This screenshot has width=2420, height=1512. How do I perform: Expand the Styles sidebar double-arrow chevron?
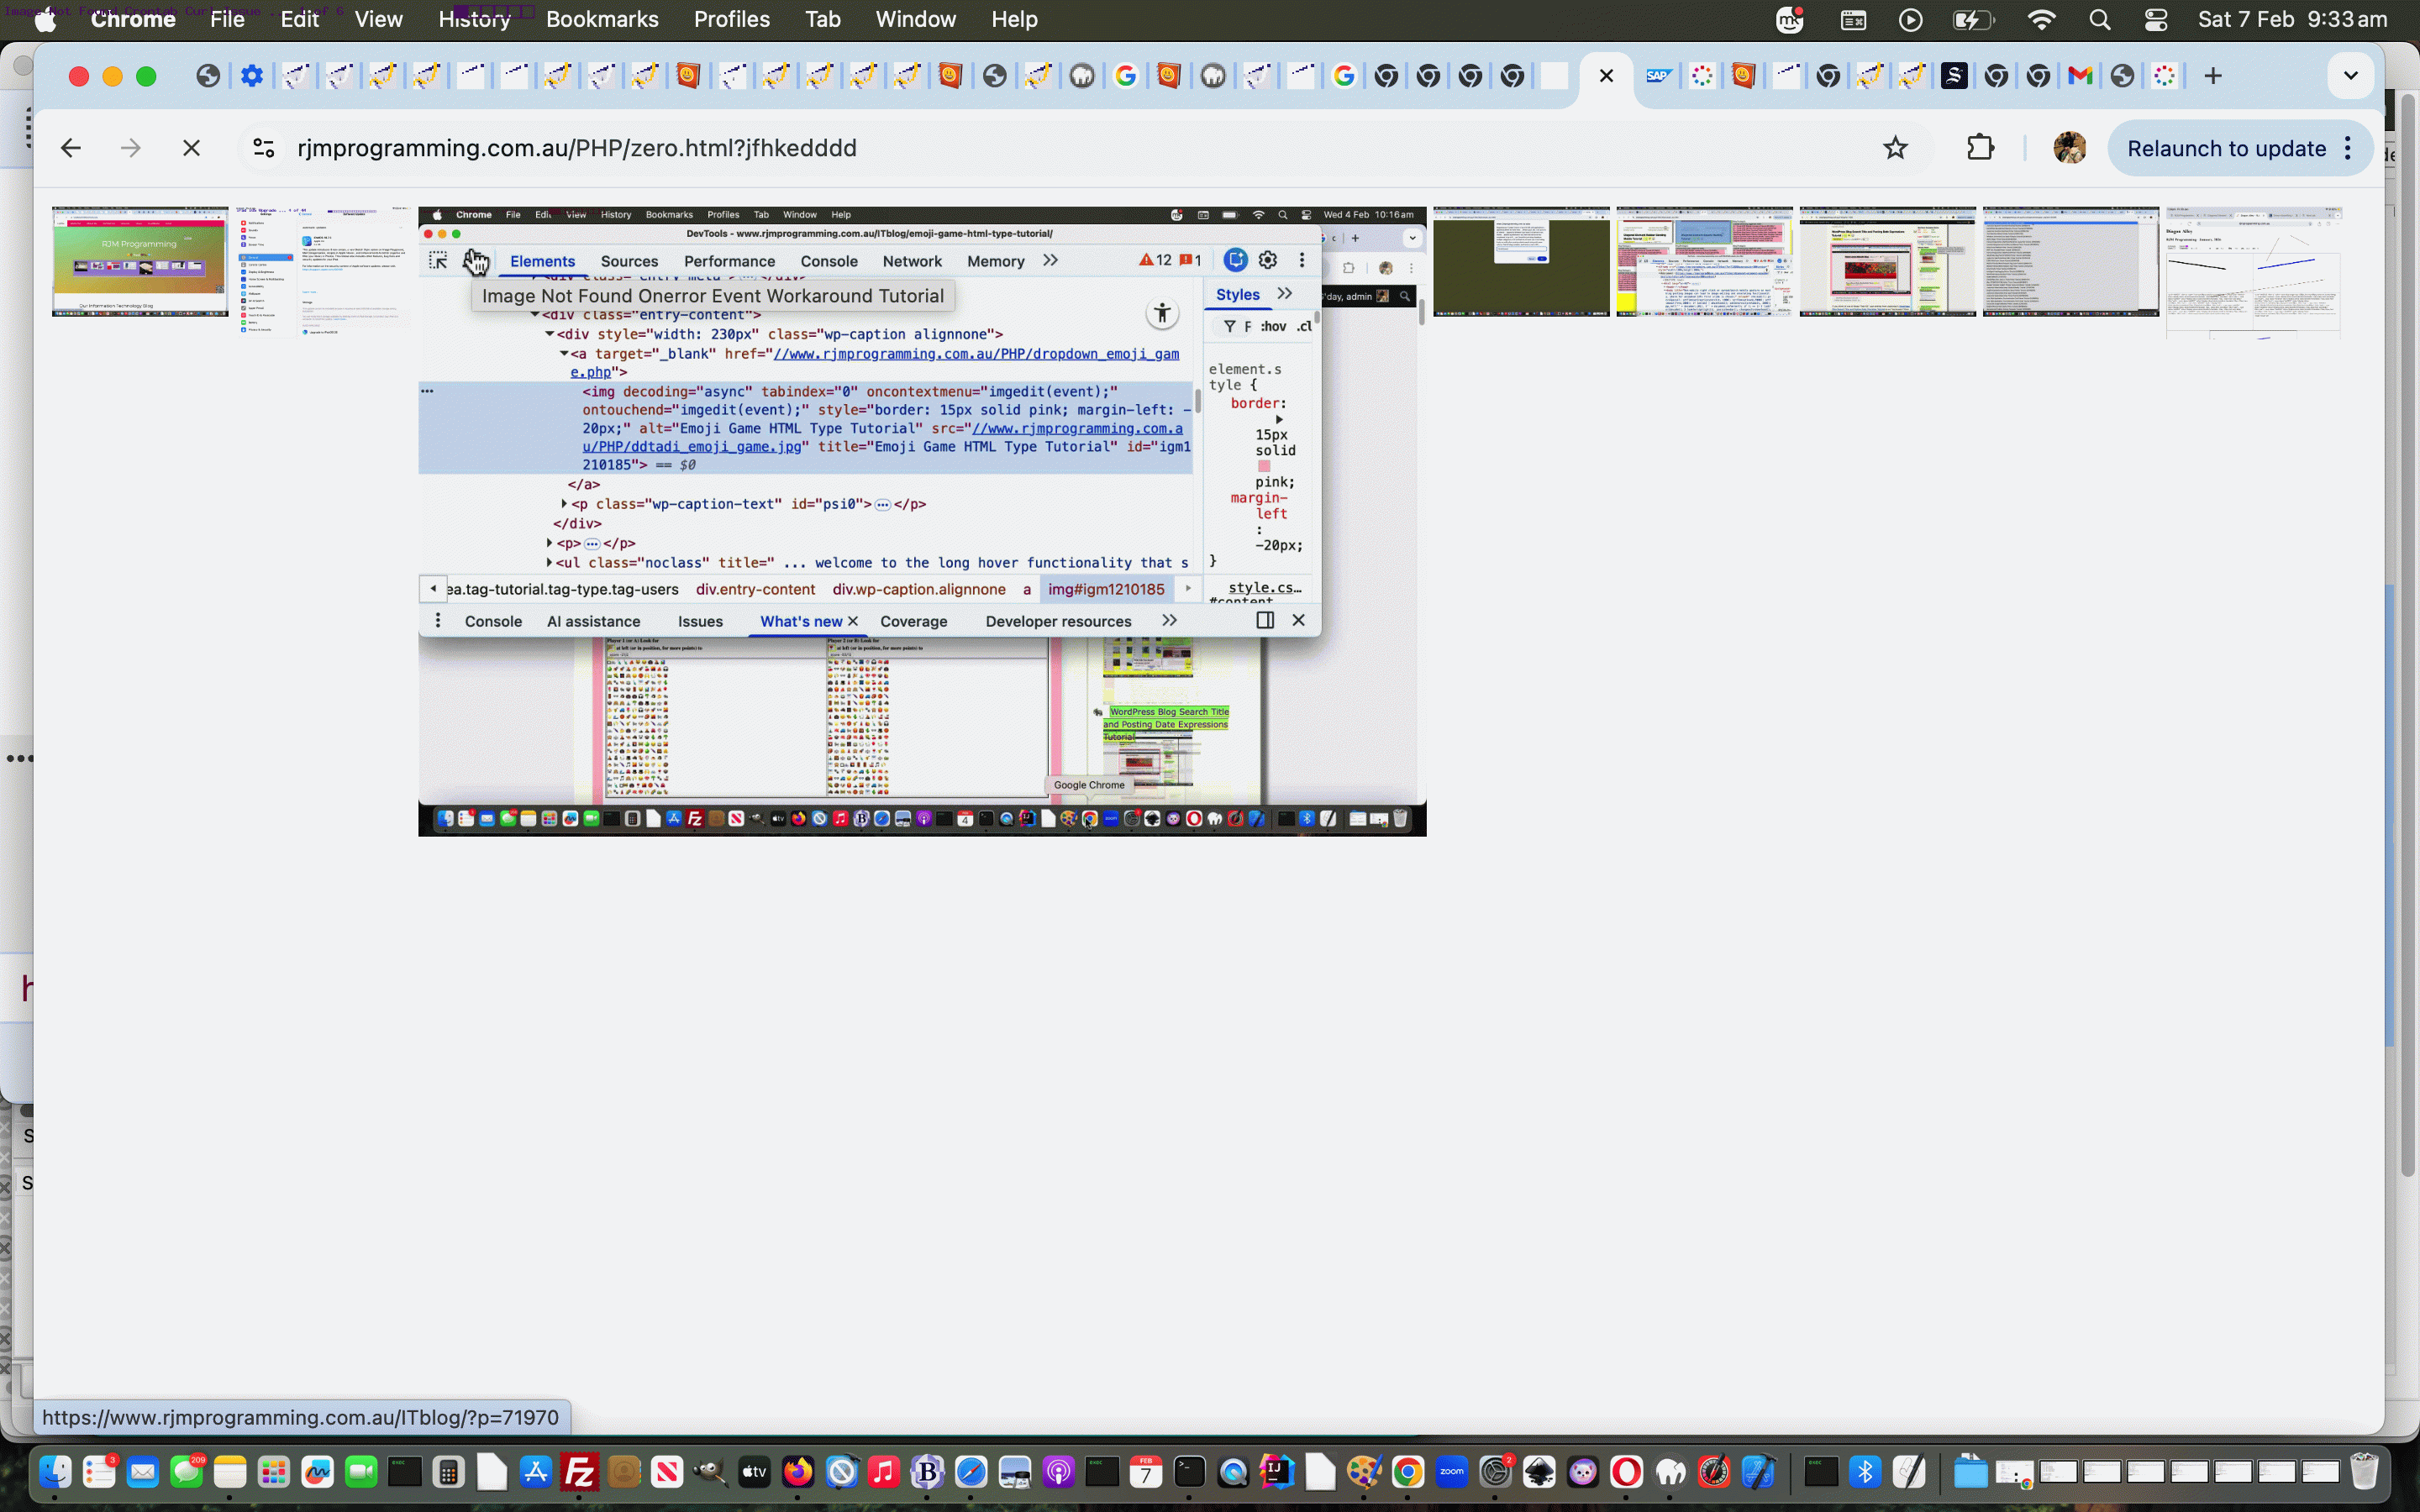1285,293
